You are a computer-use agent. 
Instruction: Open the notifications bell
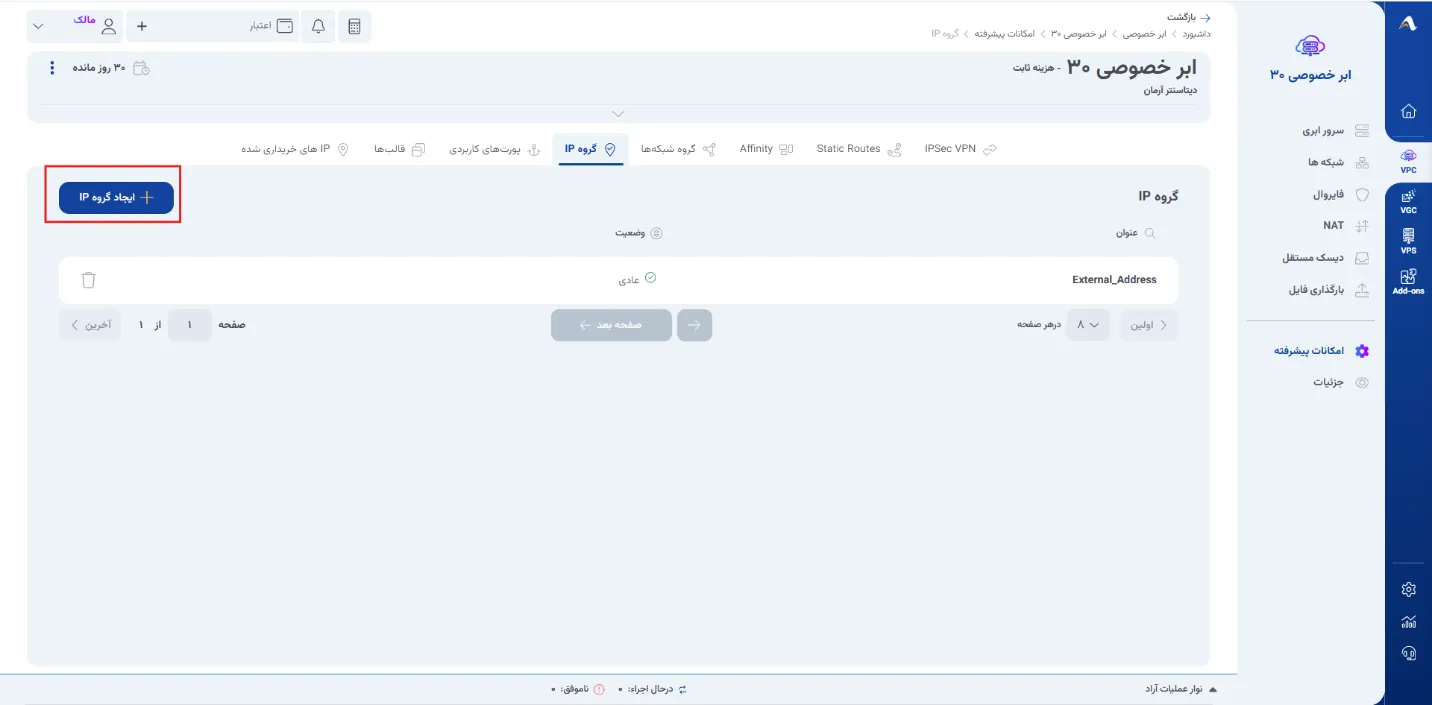[318, 26]
